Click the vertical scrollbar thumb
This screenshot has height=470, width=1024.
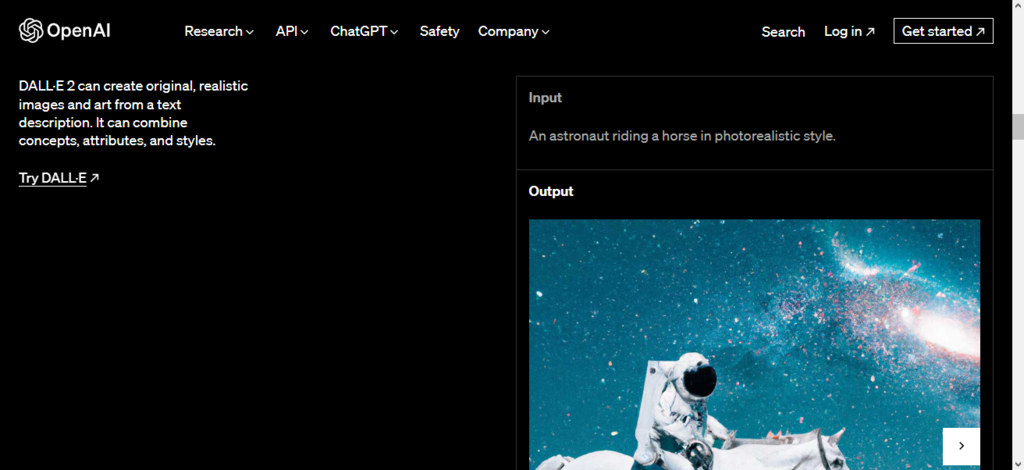pos(1016,127)
